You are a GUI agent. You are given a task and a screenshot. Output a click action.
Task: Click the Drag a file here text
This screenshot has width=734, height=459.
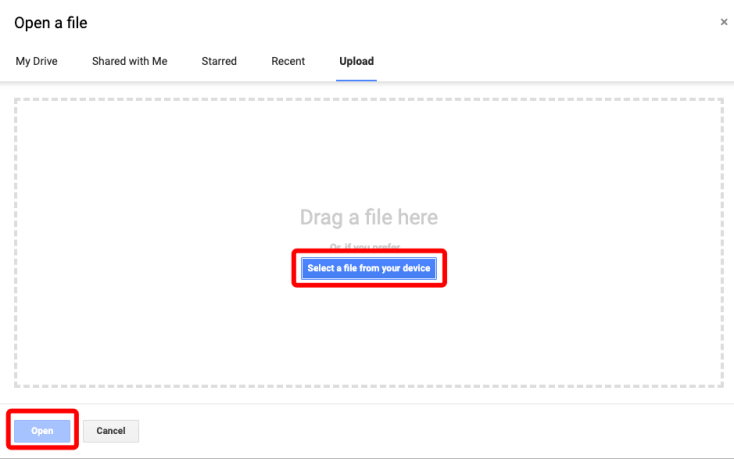(x=368, y=217)
